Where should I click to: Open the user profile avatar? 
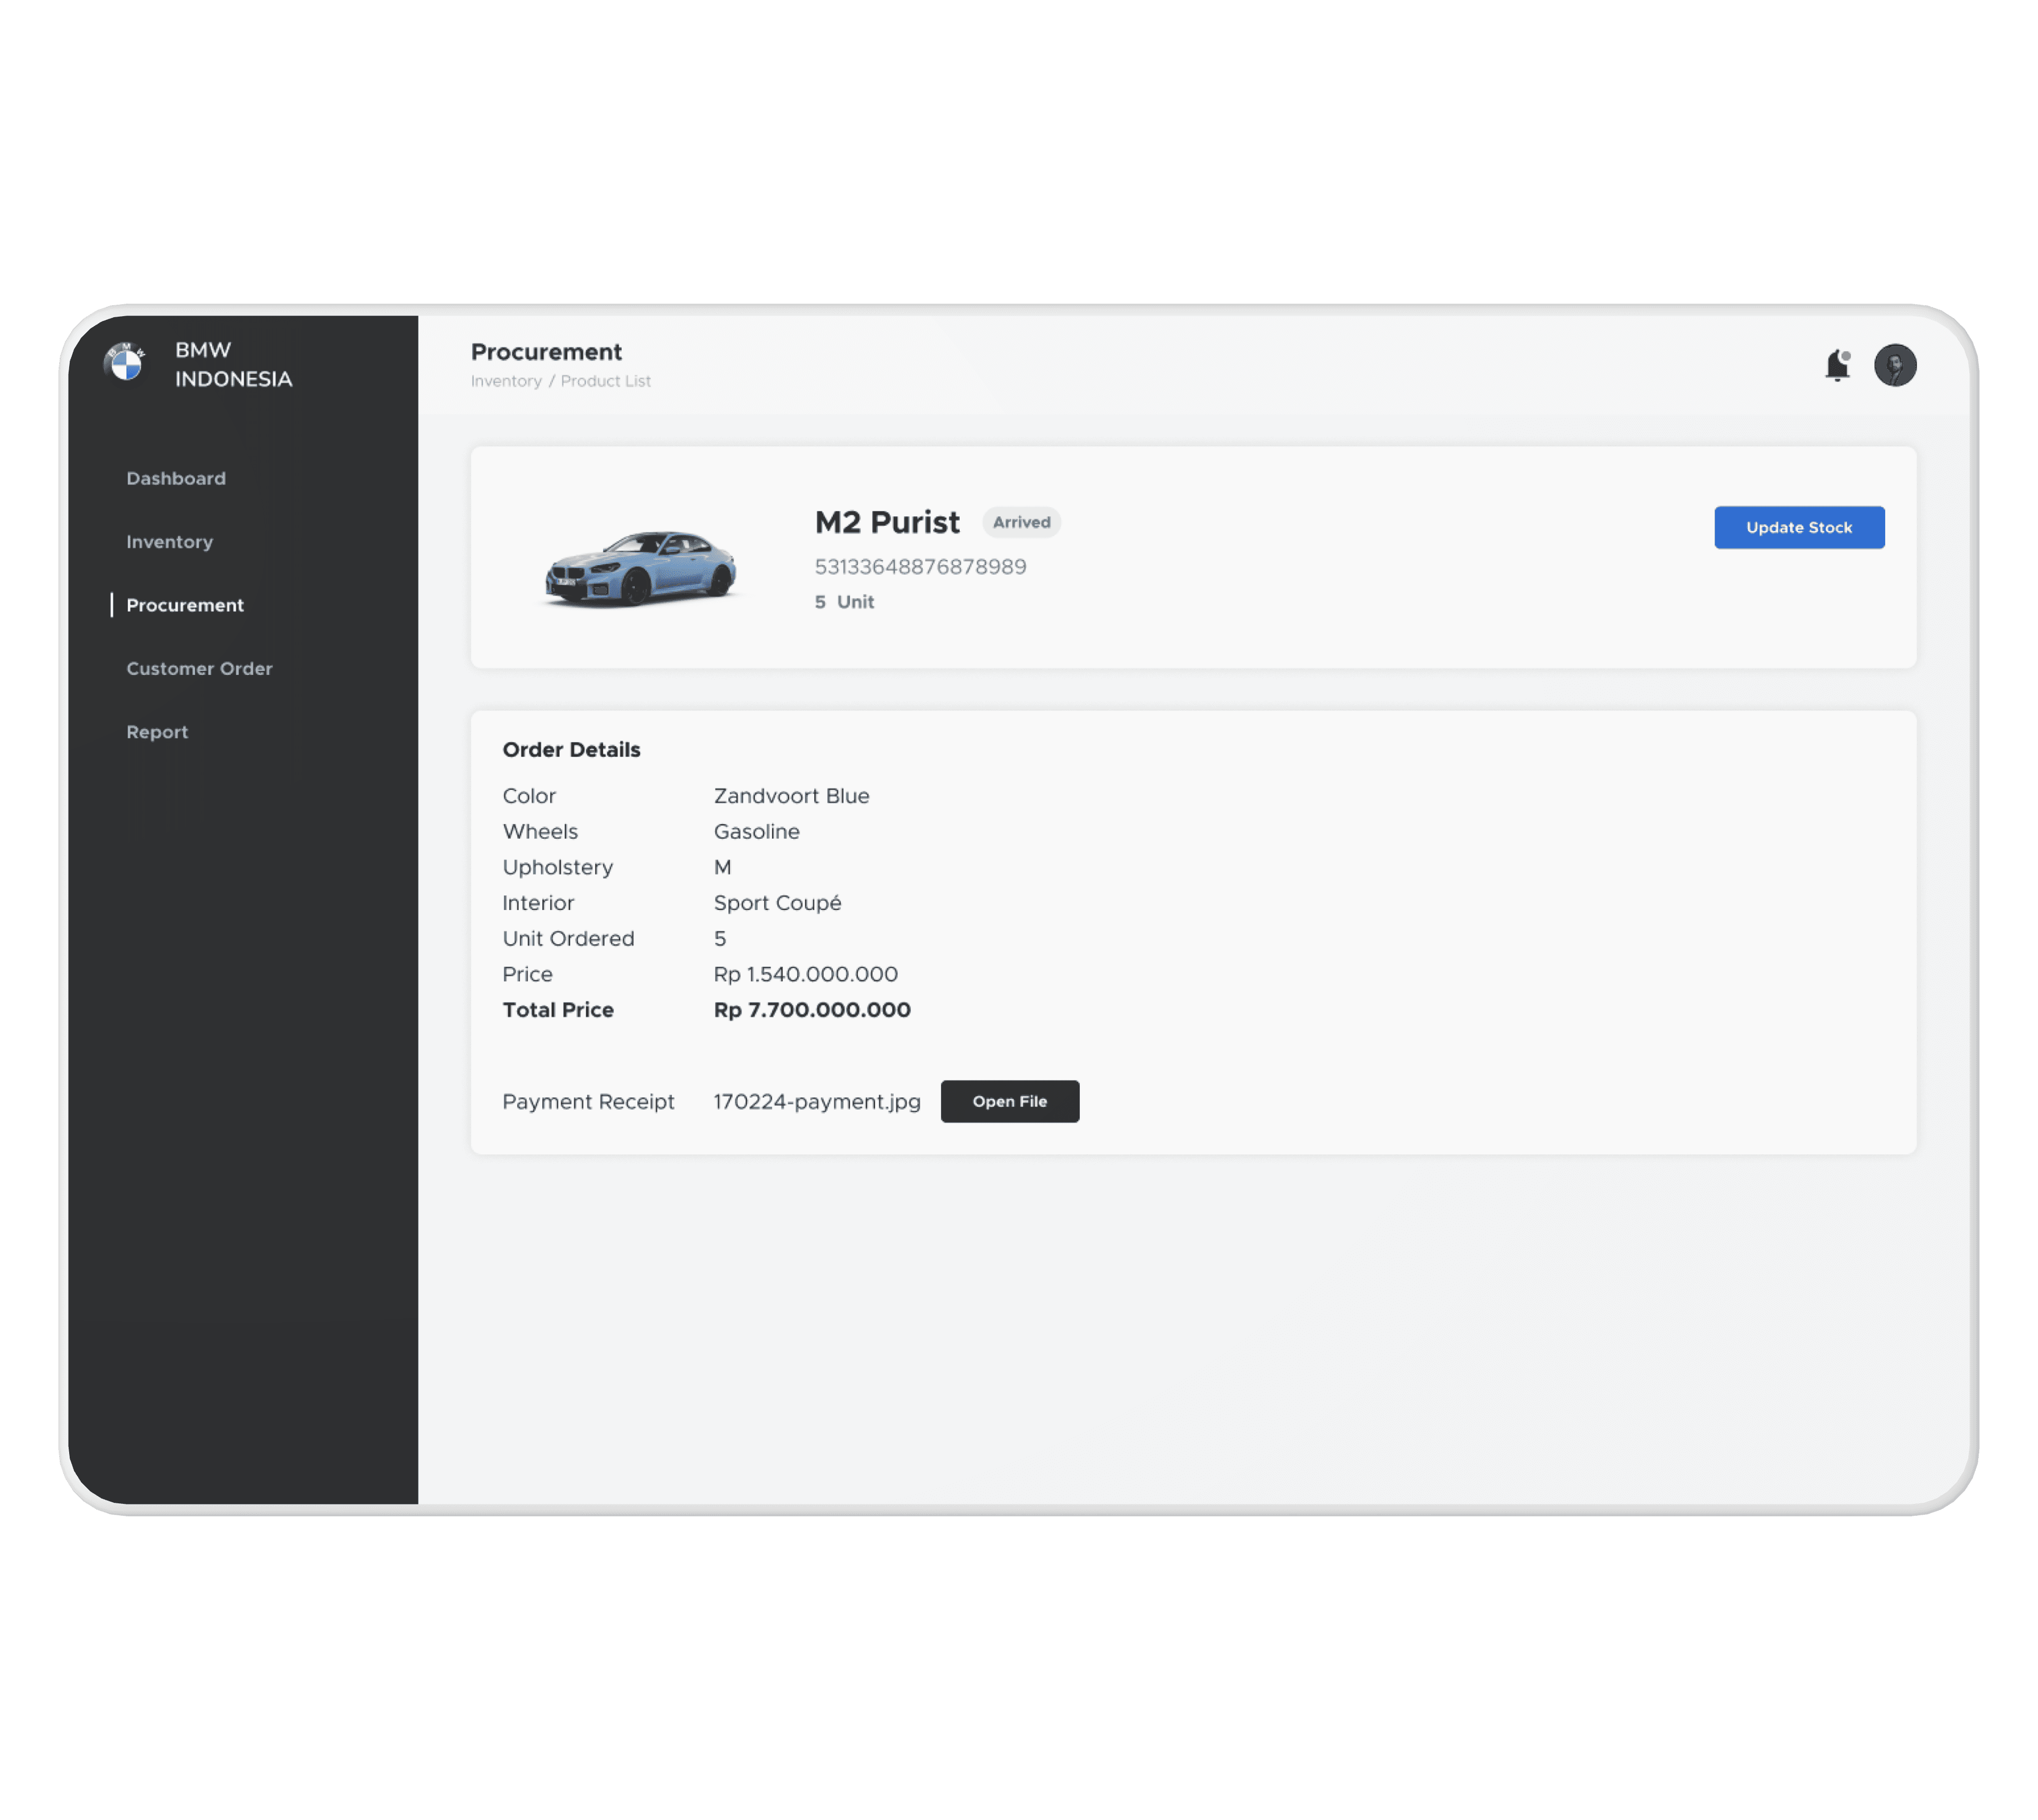[1895, 365]
